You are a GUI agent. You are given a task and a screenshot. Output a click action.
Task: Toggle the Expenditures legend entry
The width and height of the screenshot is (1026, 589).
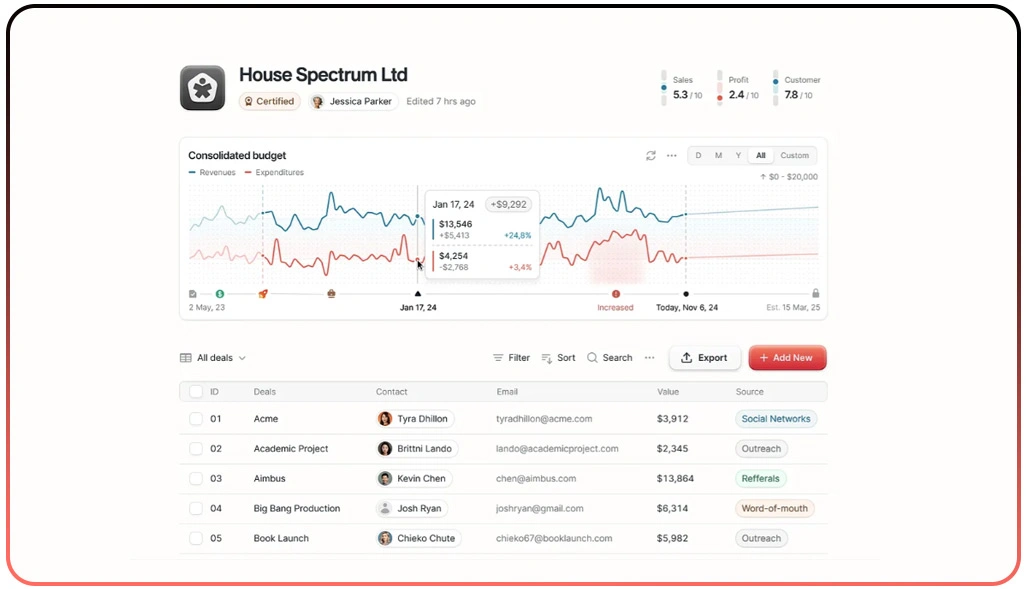tap(274, 172)
